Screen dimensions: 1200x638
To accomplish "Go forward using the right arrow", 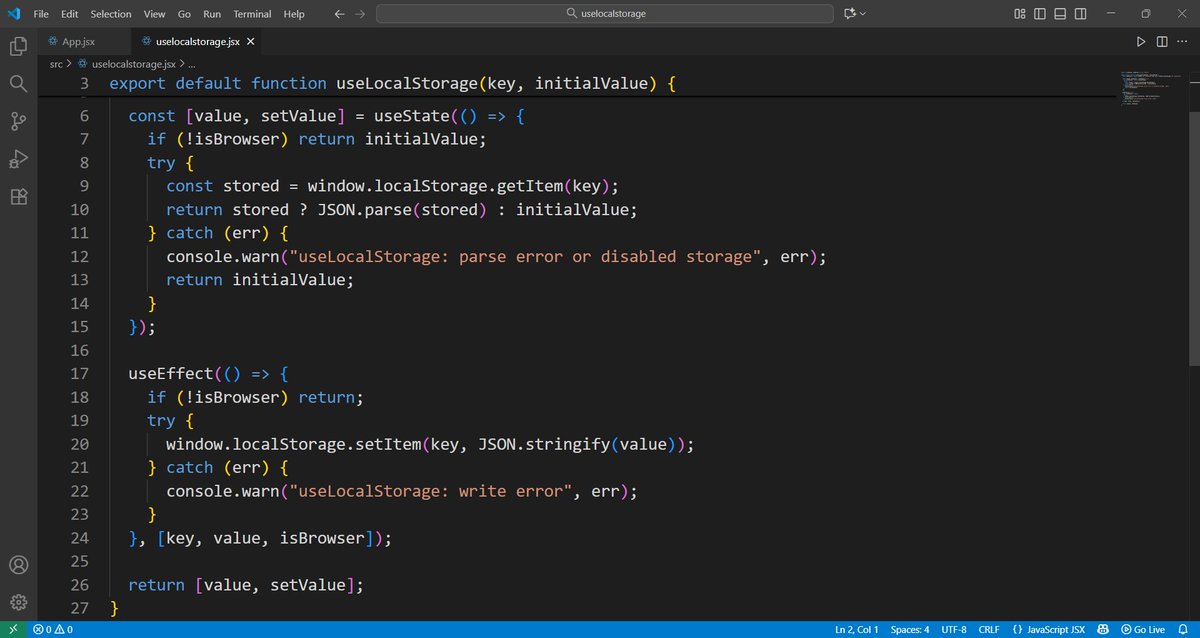I will 361,14.
